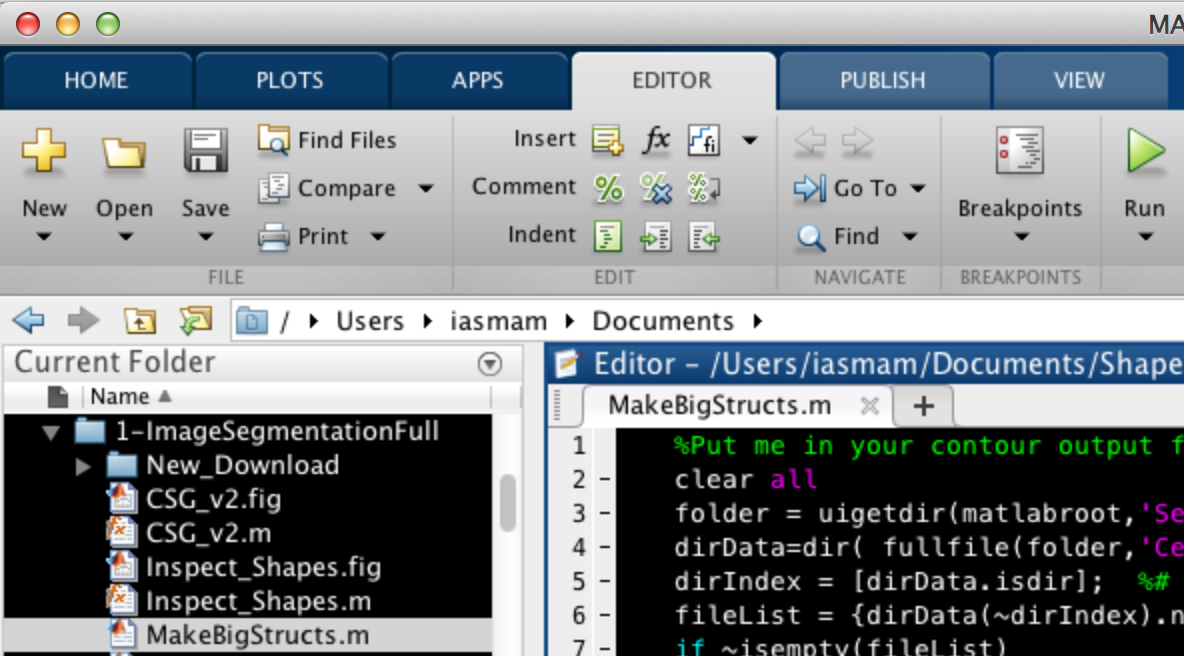Image resolution: width=1184 pixels, height=656 pixels.
Task: Click the Print button
Action: (x=304, y=236)
